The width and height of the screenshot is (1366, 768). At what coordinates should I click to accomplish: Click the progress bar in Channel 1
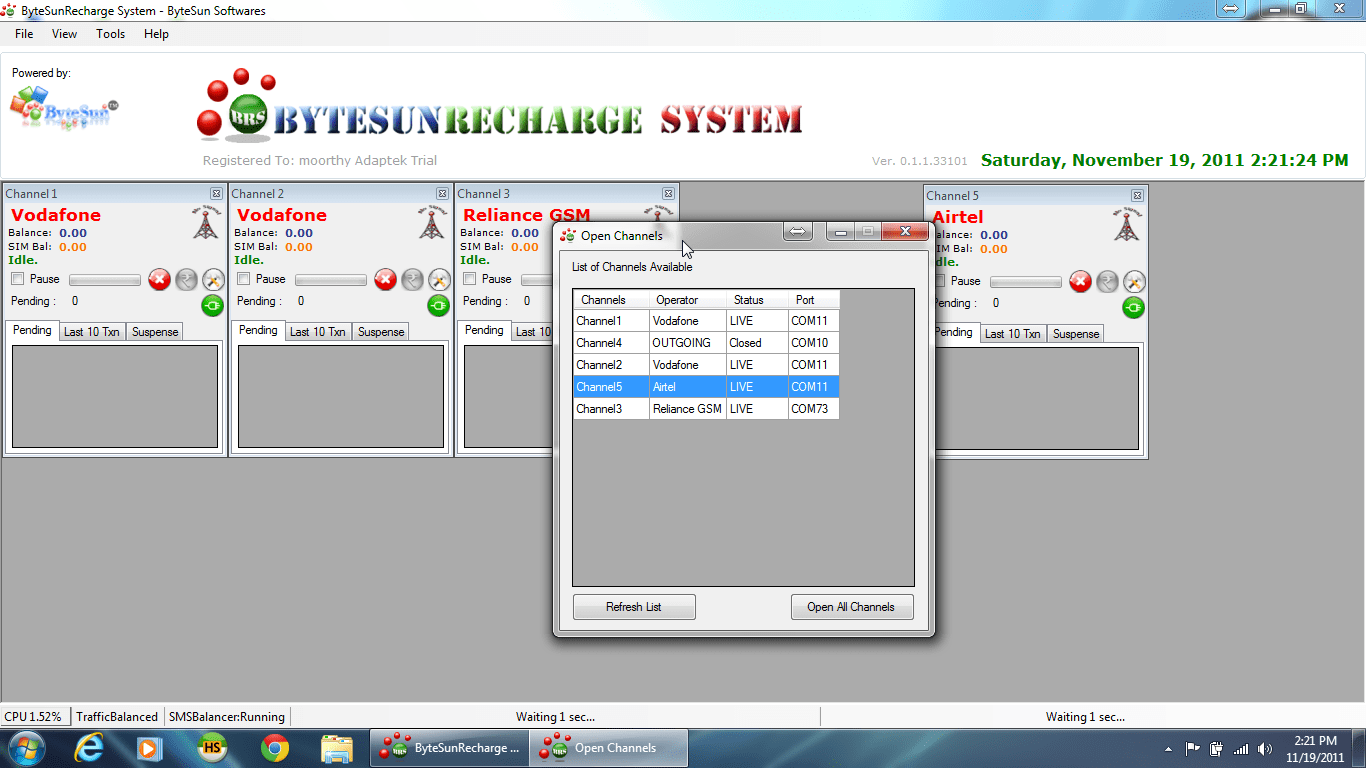pos(105,281)
